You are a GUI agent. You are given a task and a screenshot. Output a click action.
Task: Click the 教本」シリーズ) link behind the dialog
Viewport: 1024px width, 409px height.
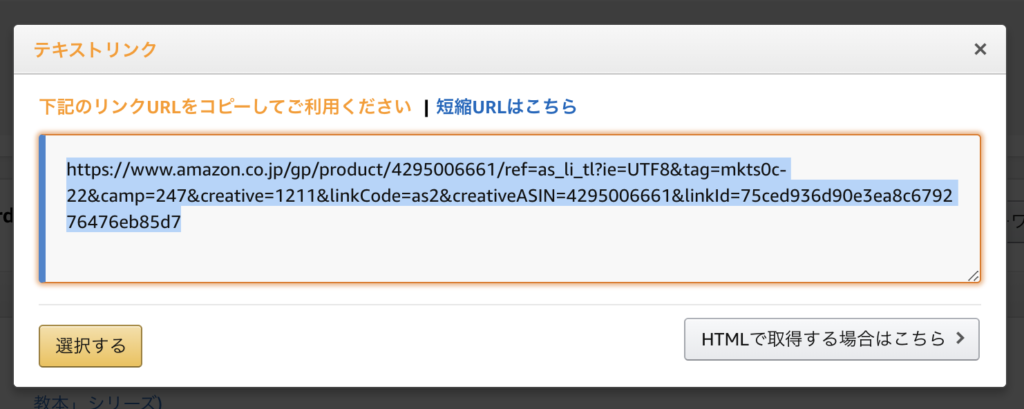click(x=98, y=401)
